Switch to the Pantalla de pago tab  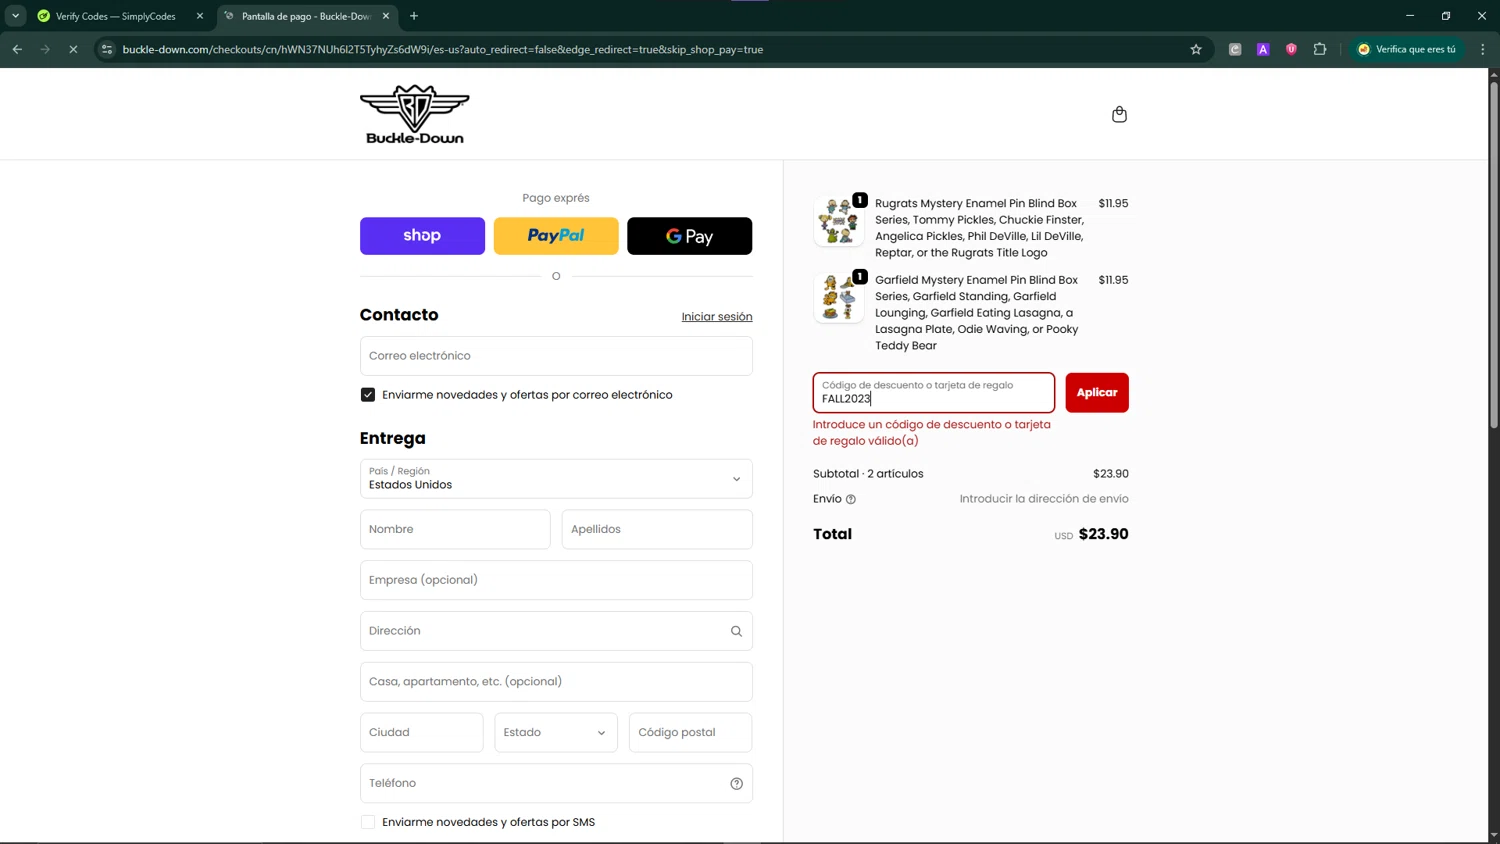tap(305, 16)
